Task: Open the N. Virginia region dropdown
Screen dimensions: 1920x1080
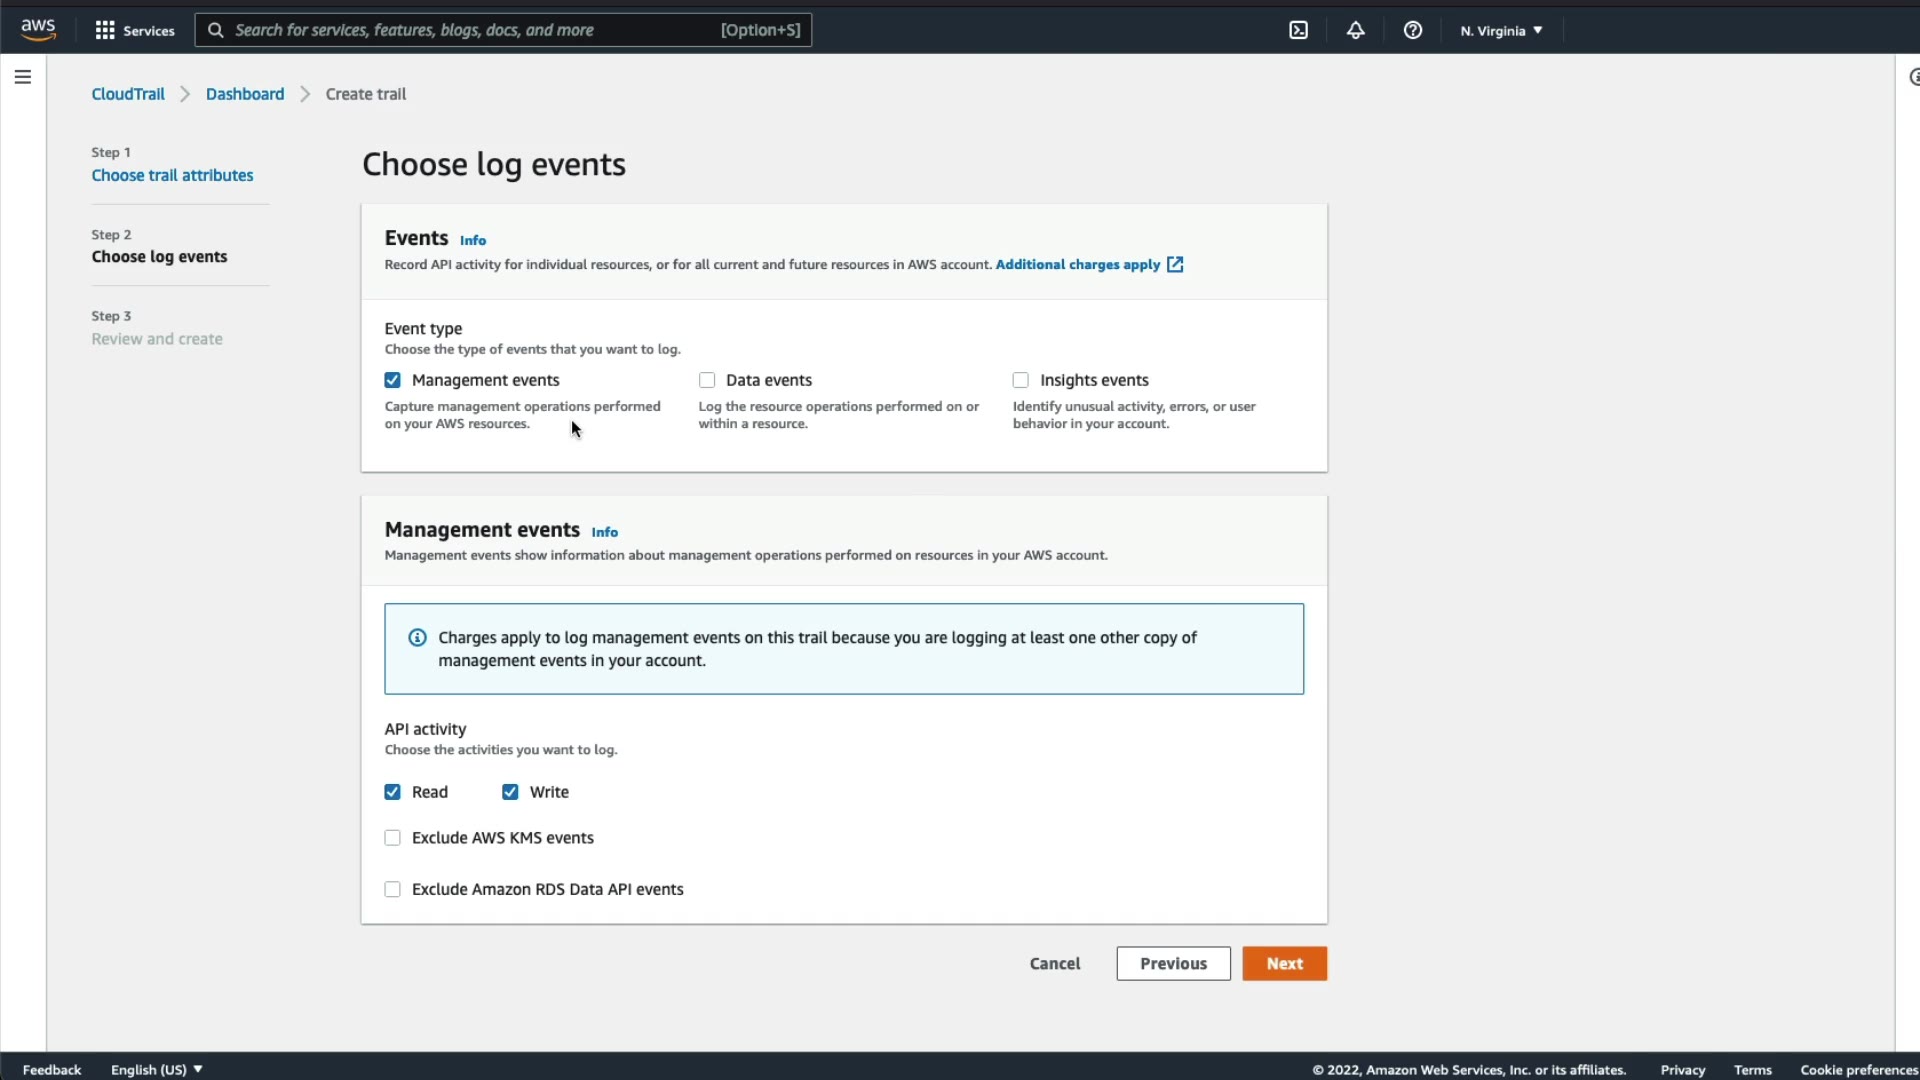Action: (1500, 30)
